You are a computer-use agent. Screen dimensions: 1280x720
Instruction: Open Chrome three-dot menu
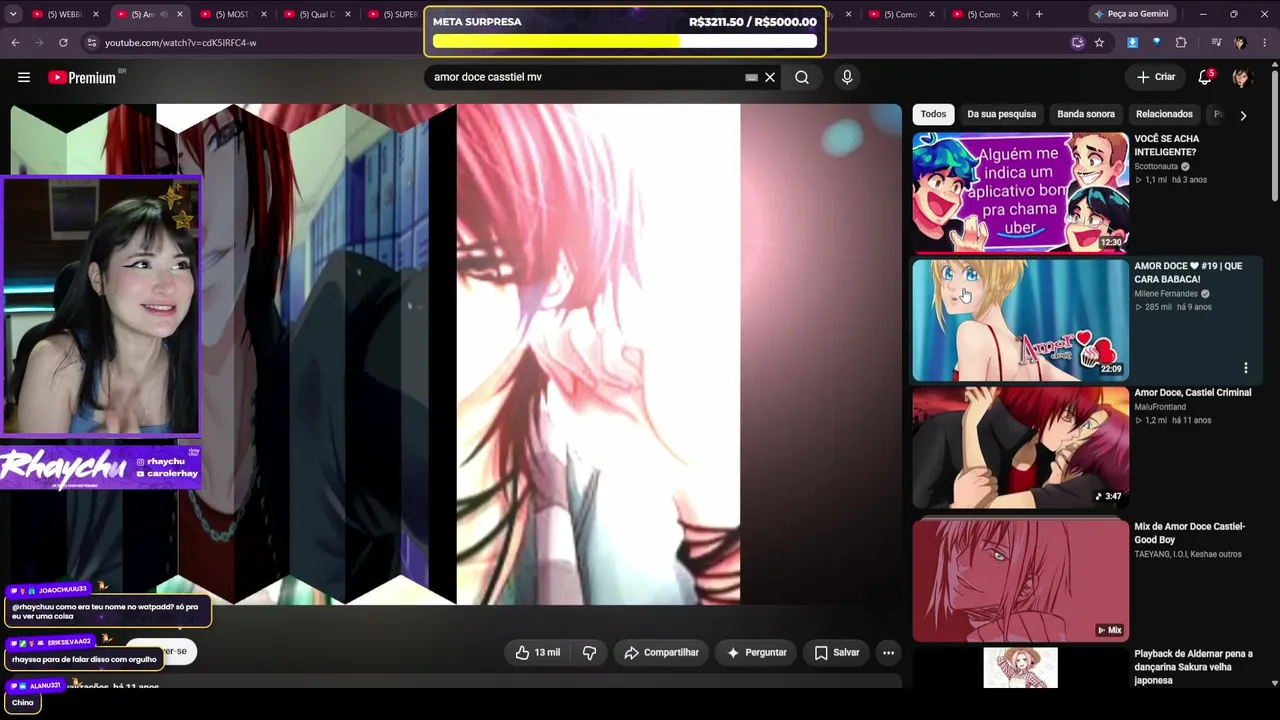1264,43
